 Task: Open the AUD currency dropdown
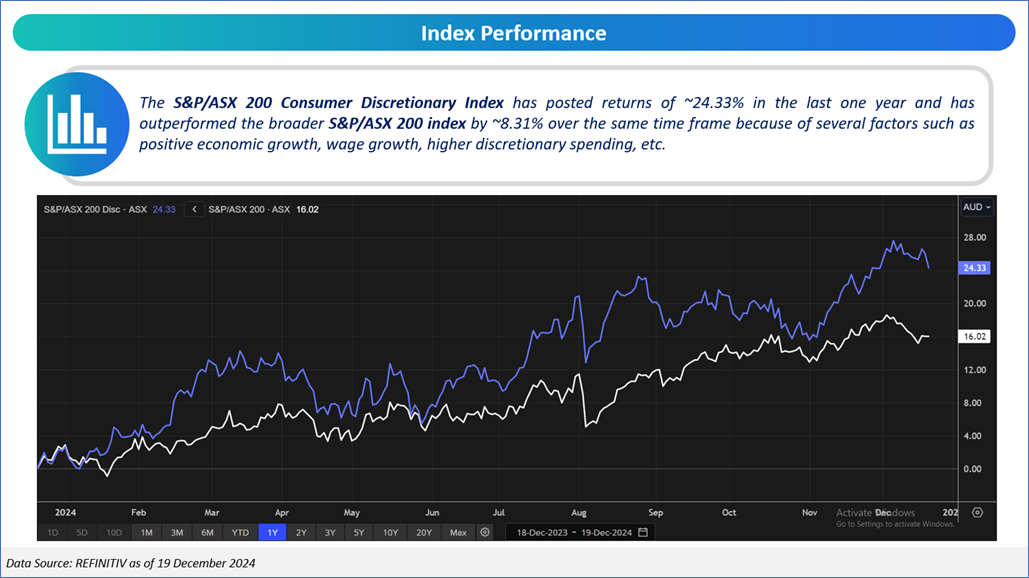(976, 207)
